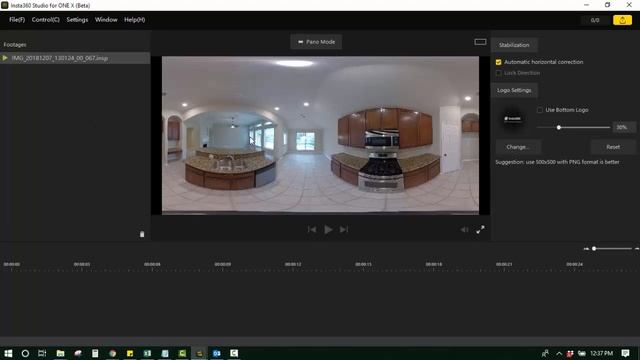Switch the Pano Mode view button

[x=316, y=42]
